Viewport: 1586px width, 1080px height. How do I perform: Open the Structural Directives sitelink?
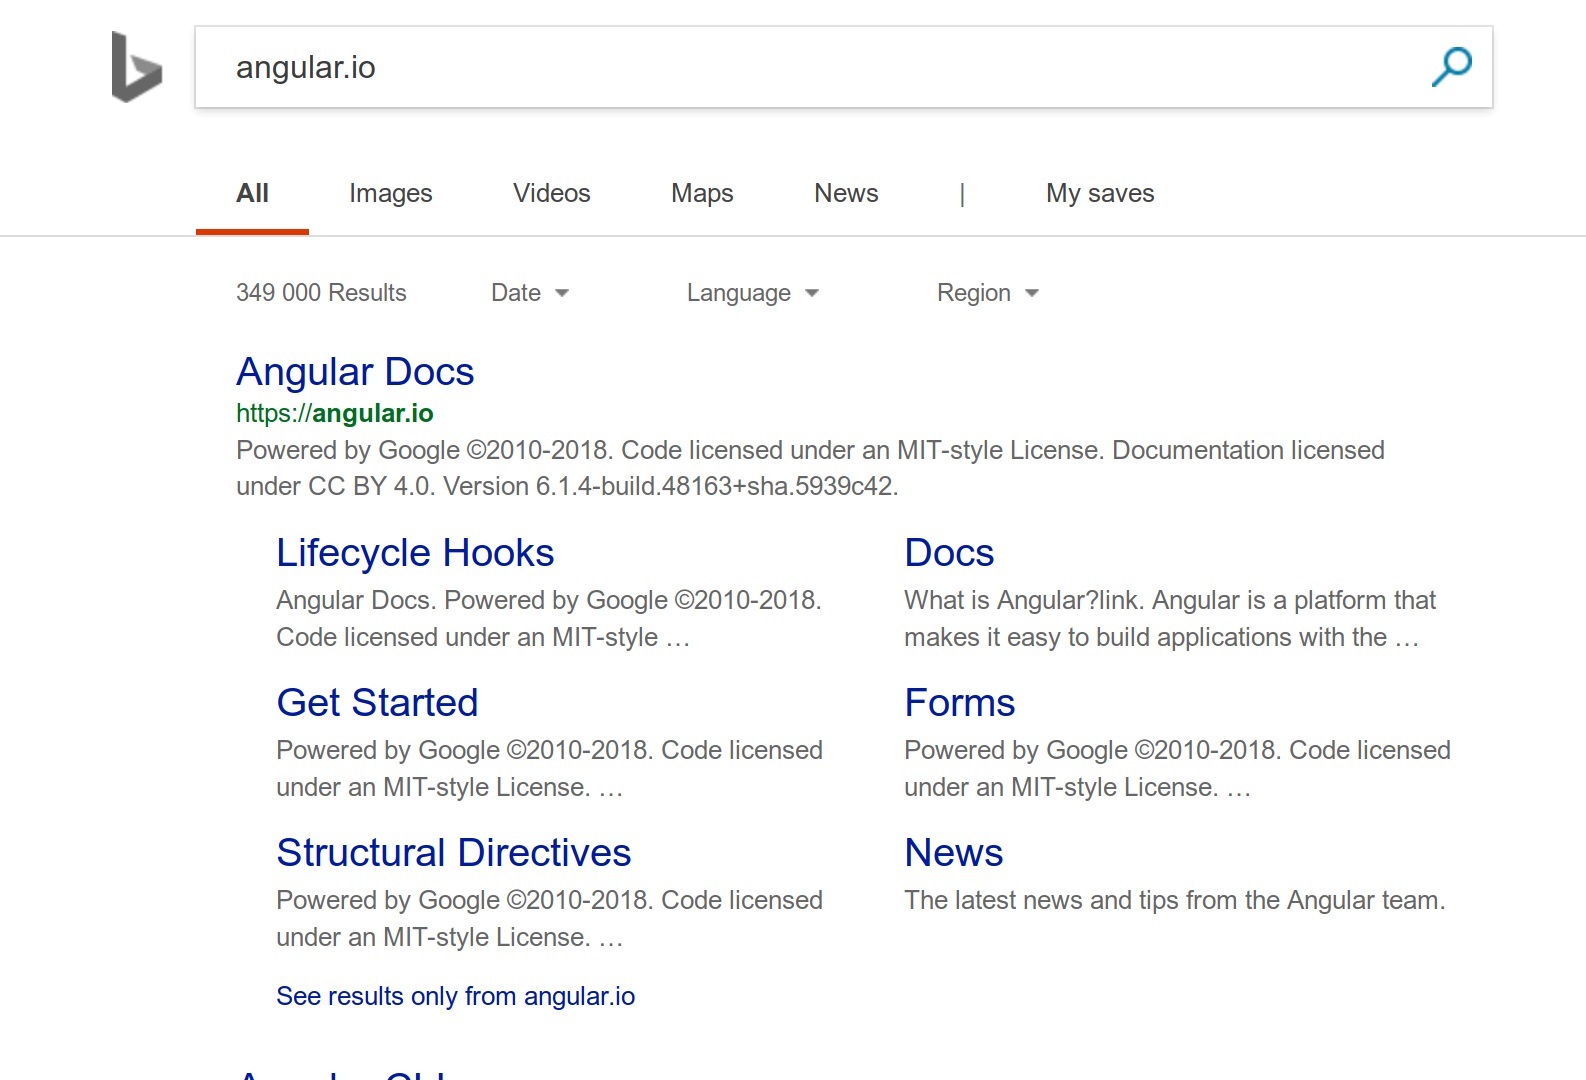click(x=454, y=853)
